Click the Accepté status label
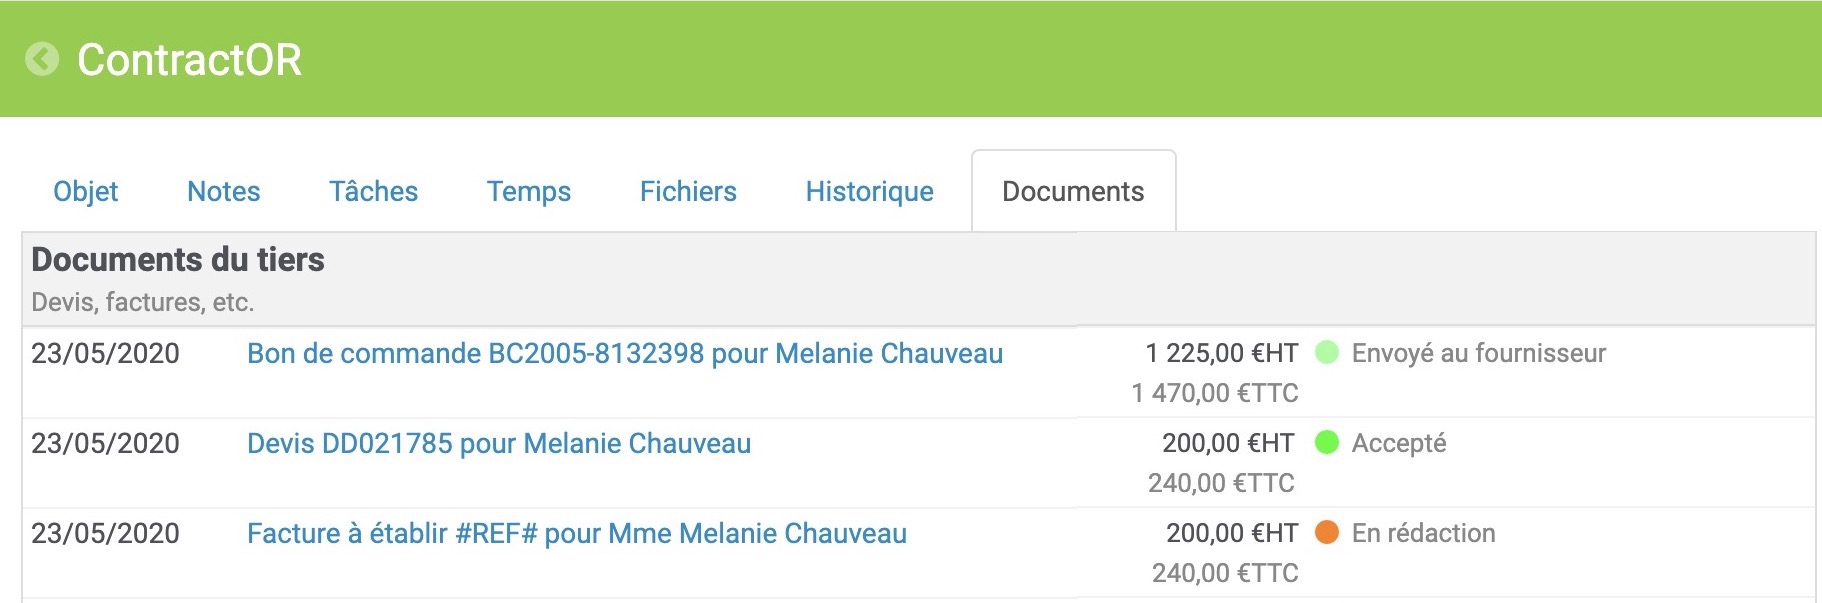This screenshot has height=603, width=1822. (x=1398, y=443)
